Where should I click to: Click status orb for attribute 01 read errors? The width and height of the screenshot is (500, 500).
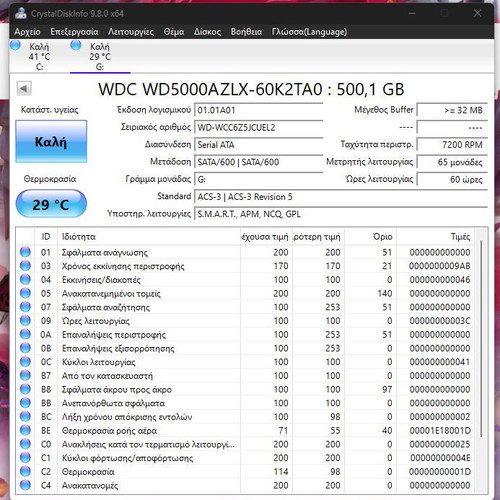click(25, 252)
